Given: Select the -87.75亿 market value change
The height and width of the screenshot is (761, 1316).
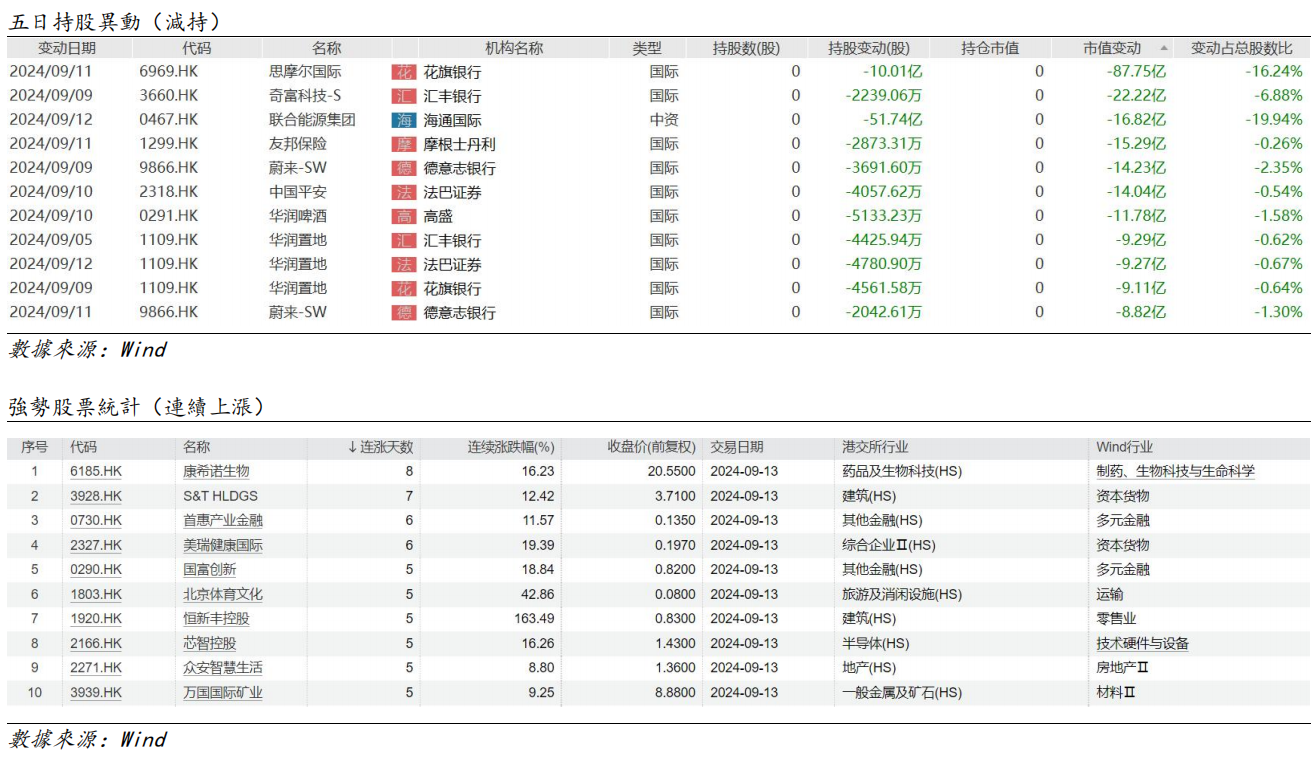Looking at the screenshot, I should 1137,72.
